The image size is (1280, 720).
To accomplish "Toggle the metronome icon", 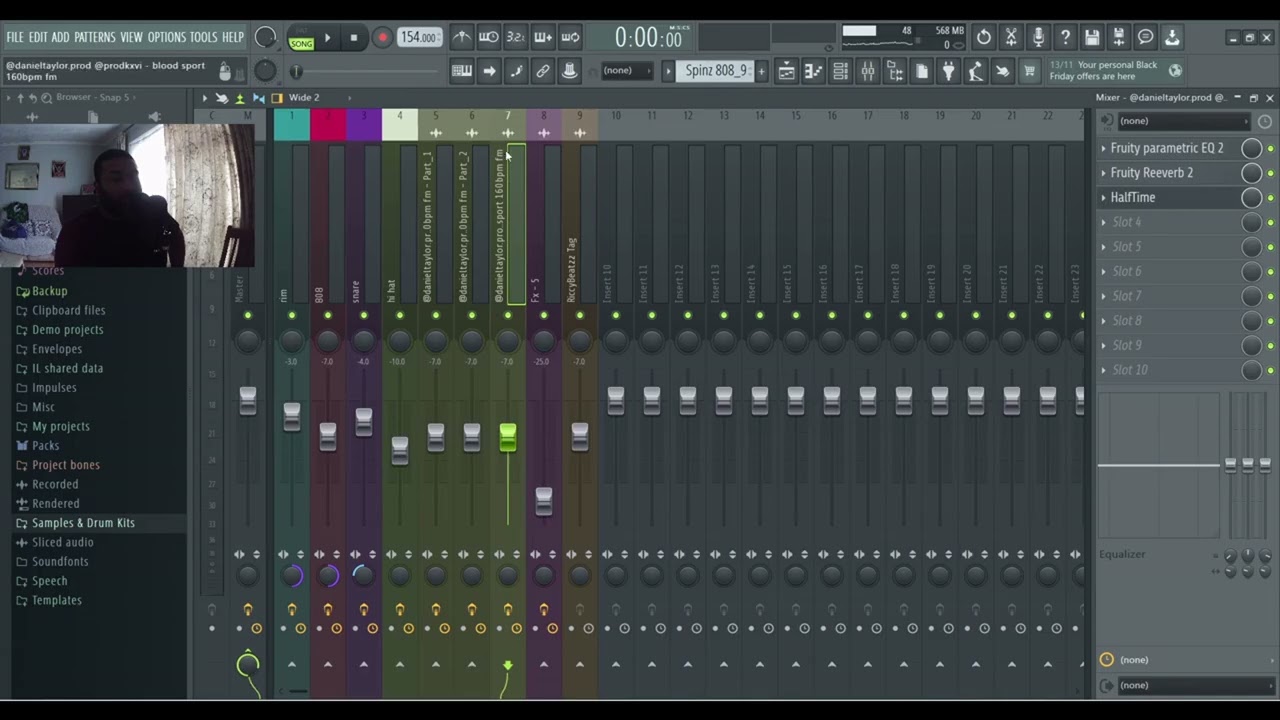I will (x=461, y=37).
